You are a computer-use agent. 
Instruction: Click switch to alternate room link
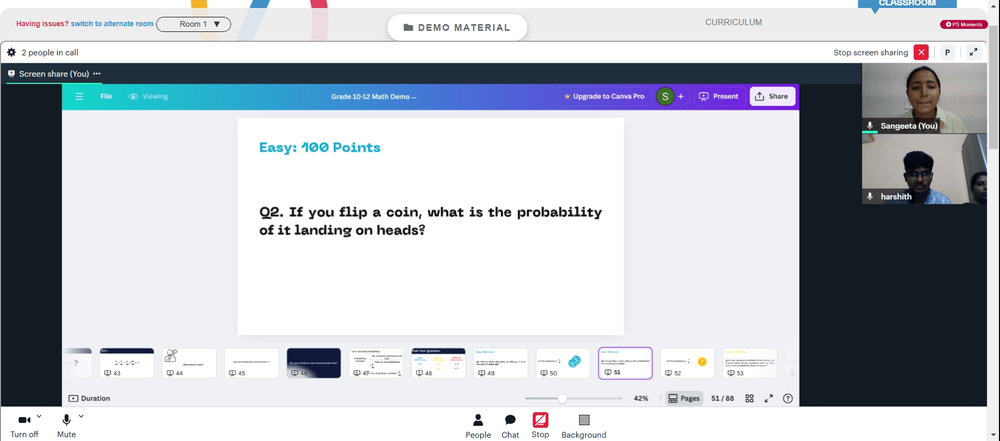coord(112,24)
